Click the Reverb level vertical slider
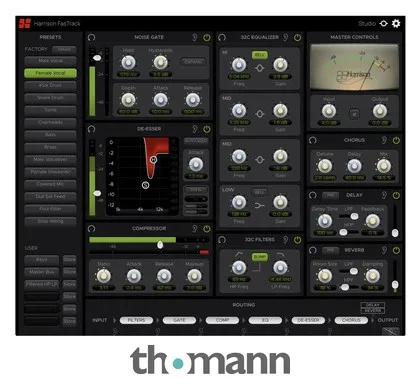The image size is (420, 384). (395, 277)
